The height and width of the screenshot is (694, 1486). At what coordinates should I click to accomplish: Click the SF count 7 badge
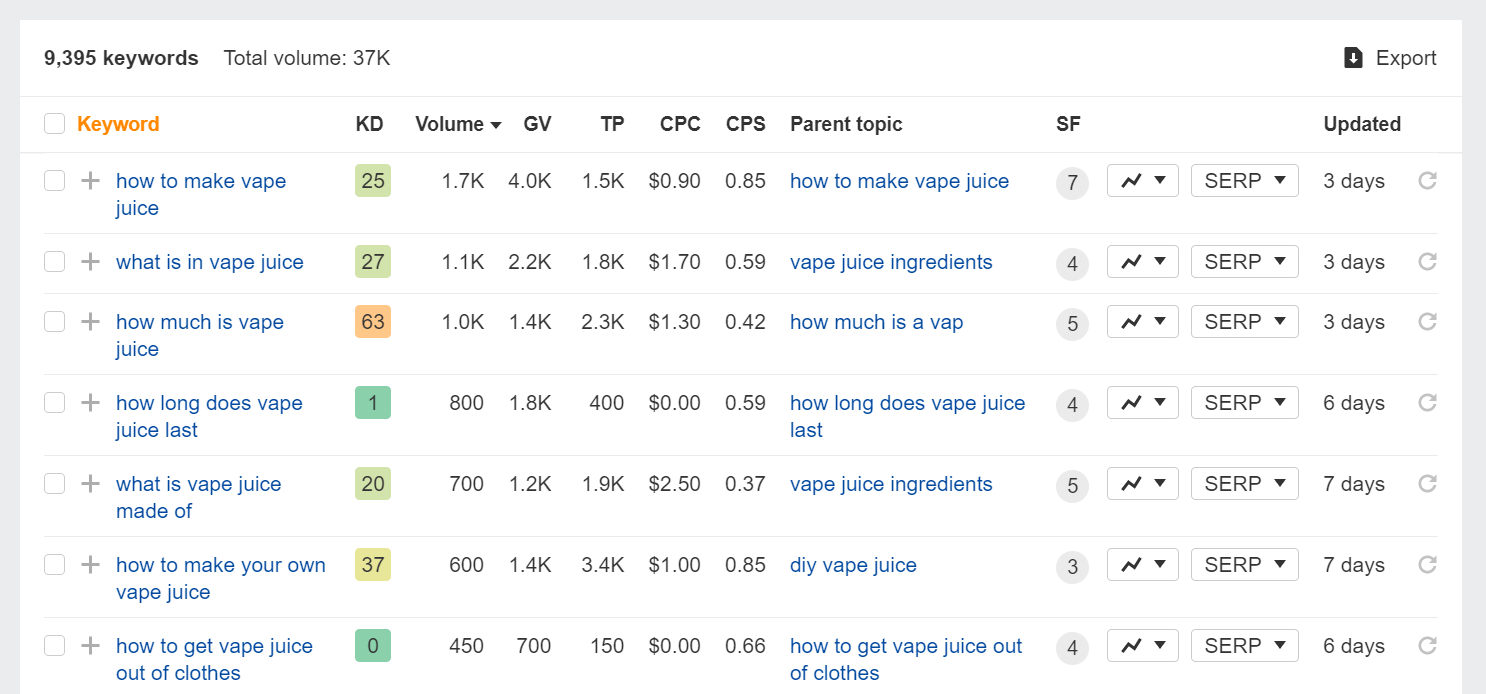pos(1072,183)
